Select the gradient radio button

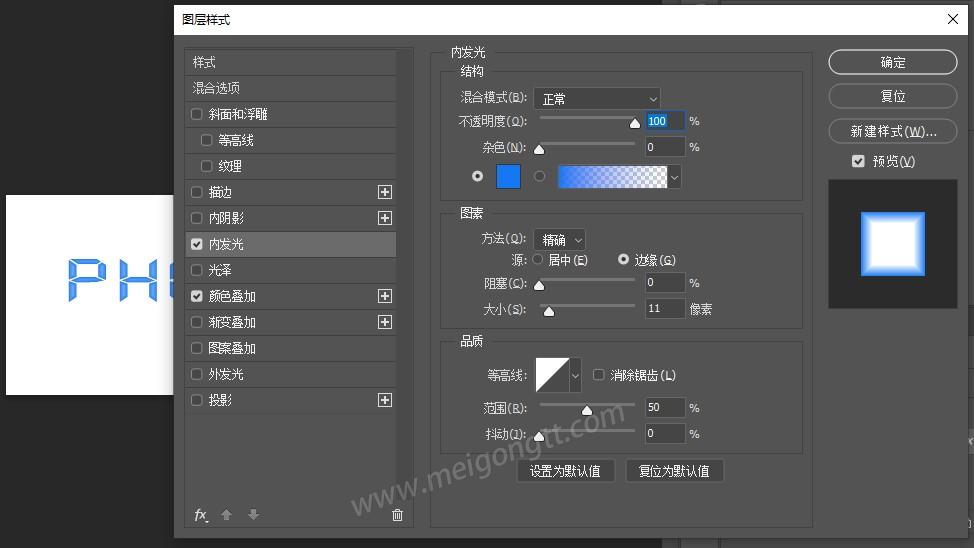(540, 176)
